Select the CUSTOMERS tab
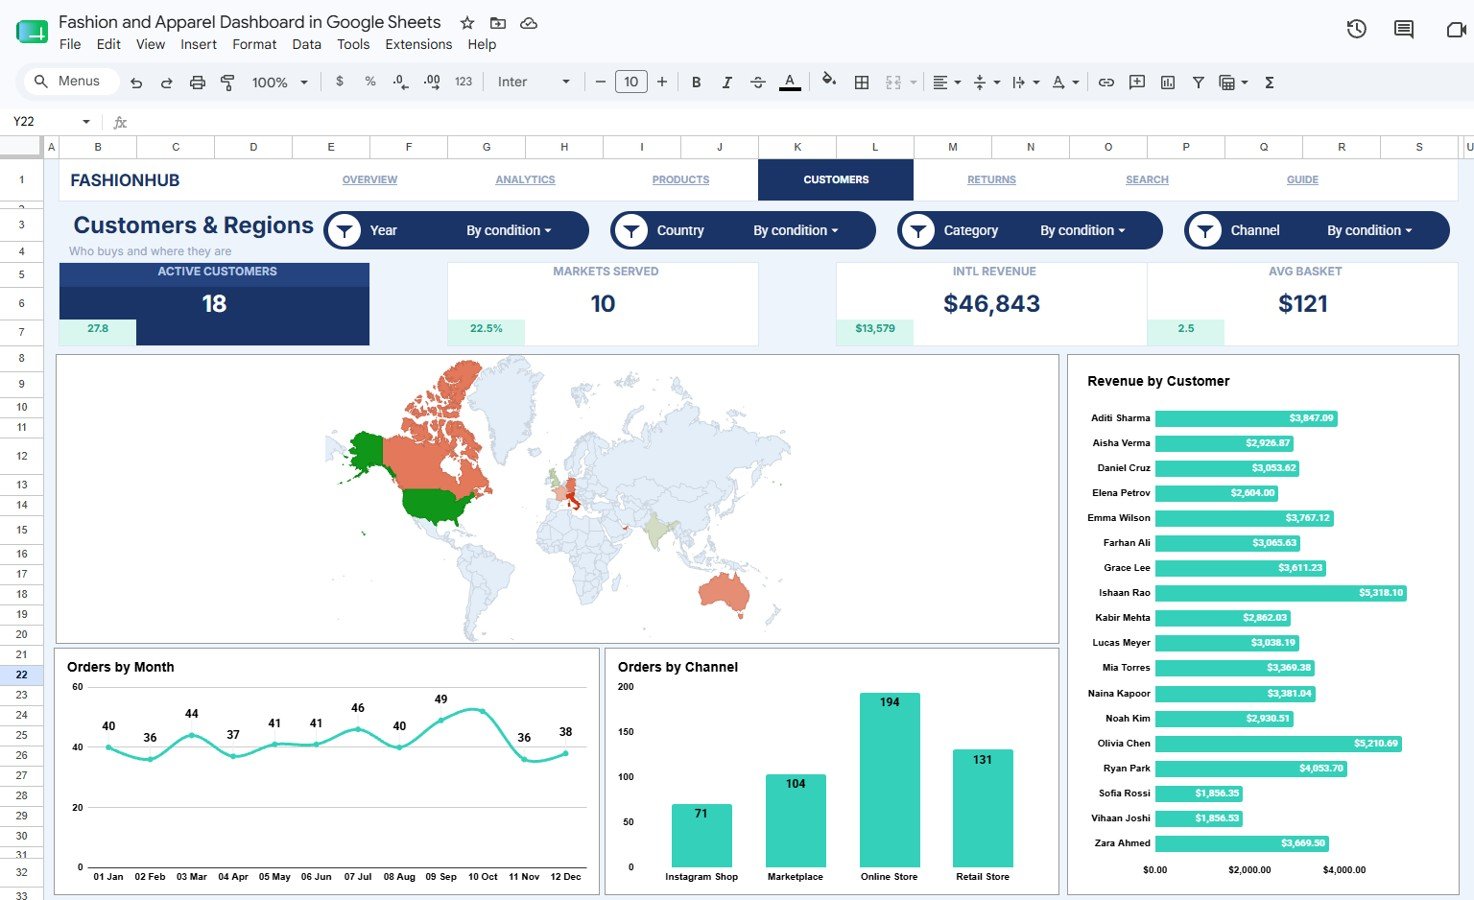Screen dimensions: 1474x900 [x=836, y=180]
